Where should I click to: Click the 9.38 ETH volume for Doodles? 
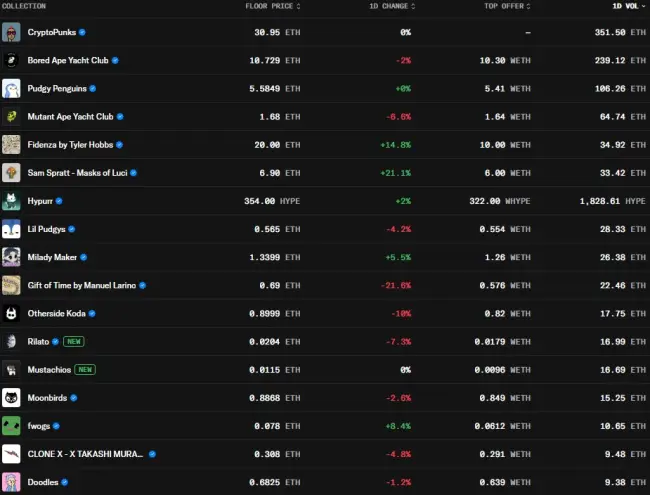(625, 482)
